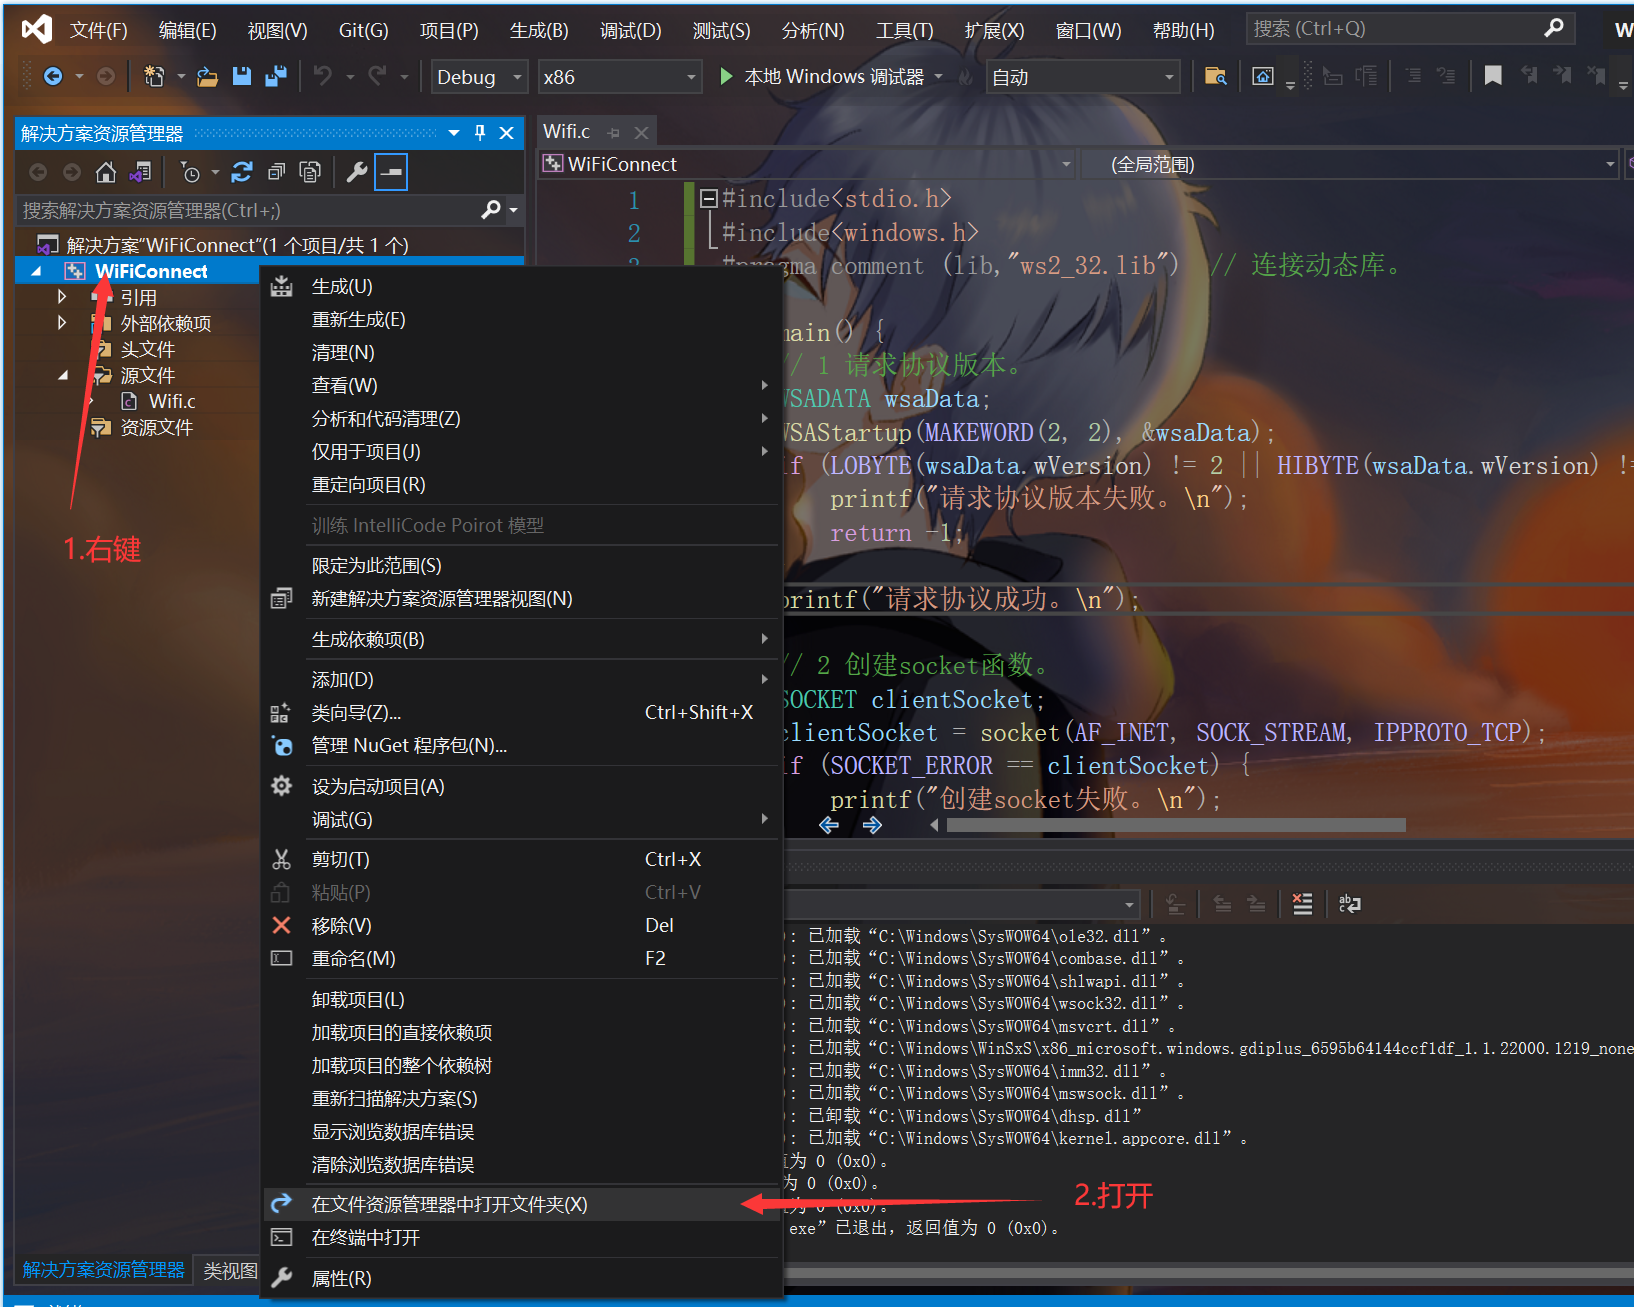Open the Output source dropdown
This screenshot has height=1307, width=1634.
1129,904
